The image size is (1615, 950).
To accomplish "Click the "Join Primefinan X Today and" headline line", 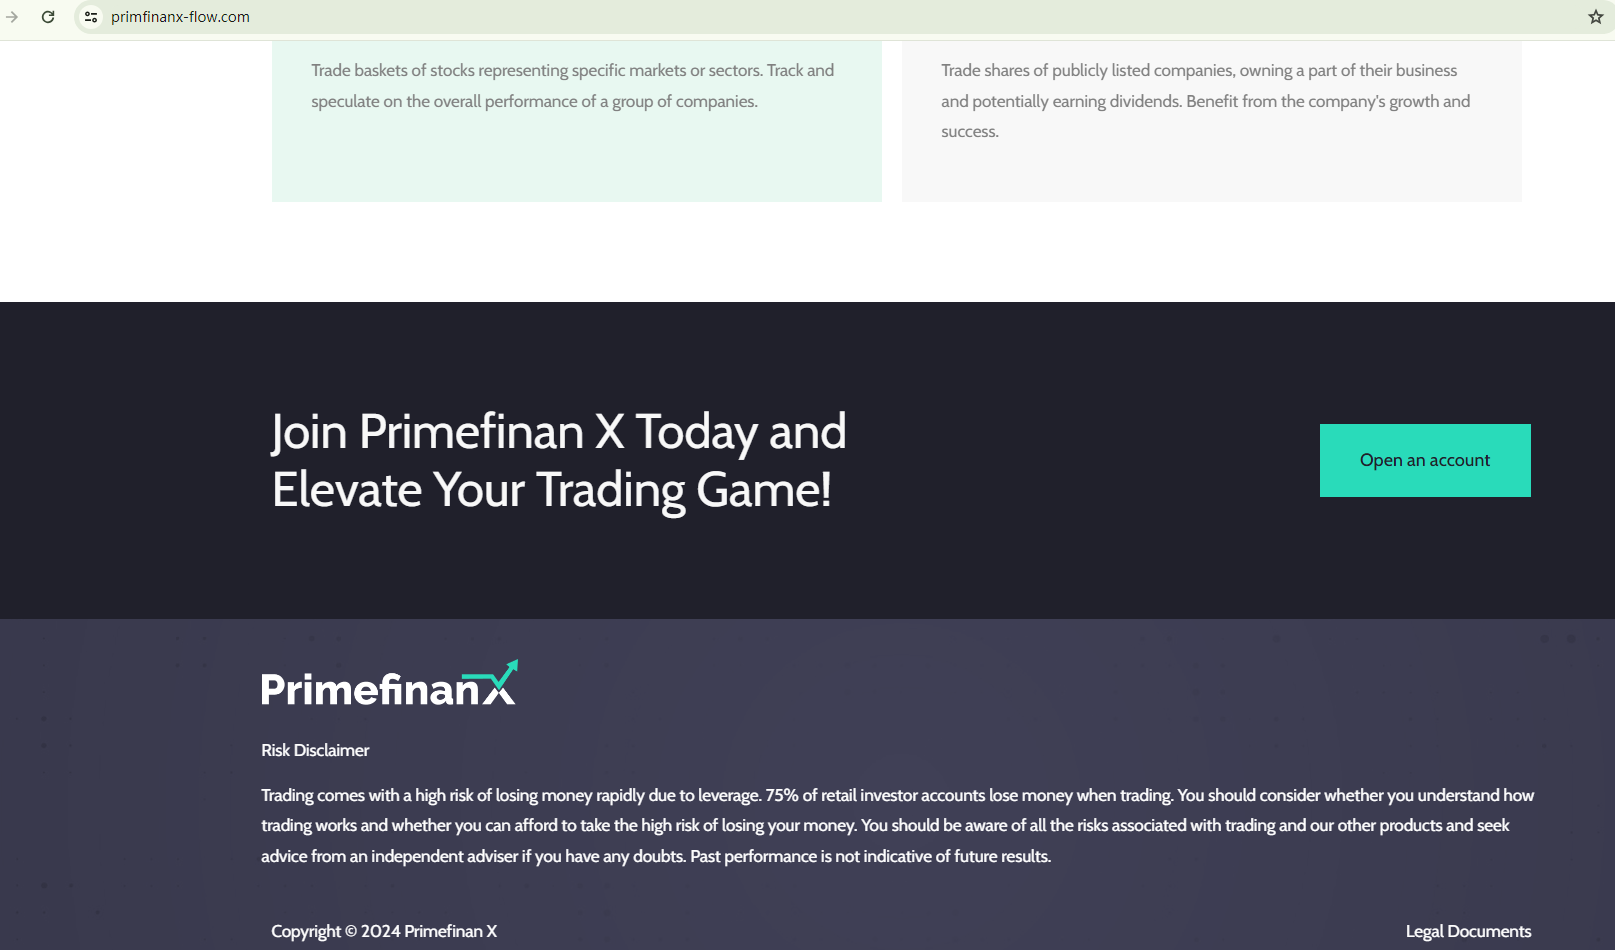I will pyautogui.click(x=559, y=432).
